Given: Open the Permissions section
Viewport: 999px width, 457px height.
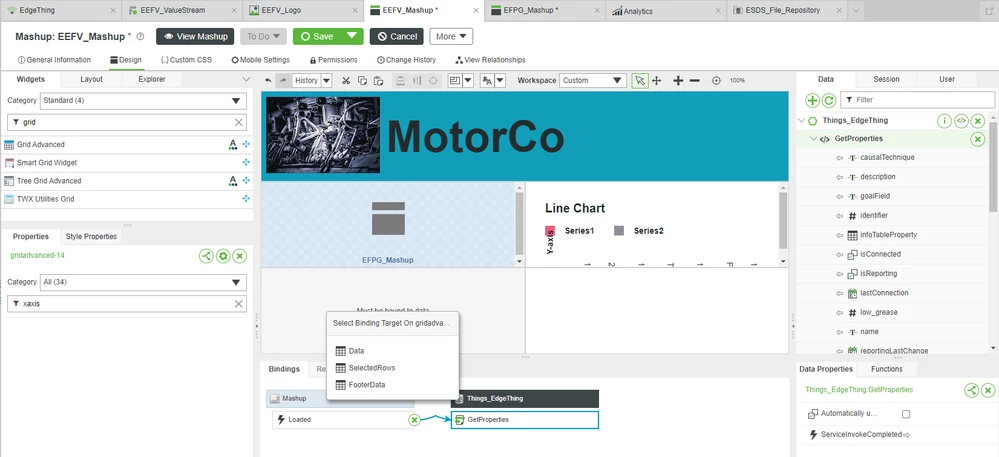Looking at the screenshot, I should (x=333, y=60).
